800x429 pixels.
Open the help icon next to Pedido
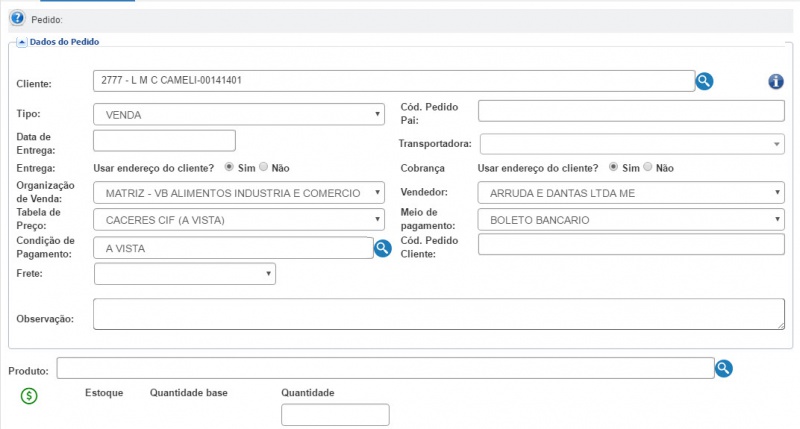[x=17, y=18]
